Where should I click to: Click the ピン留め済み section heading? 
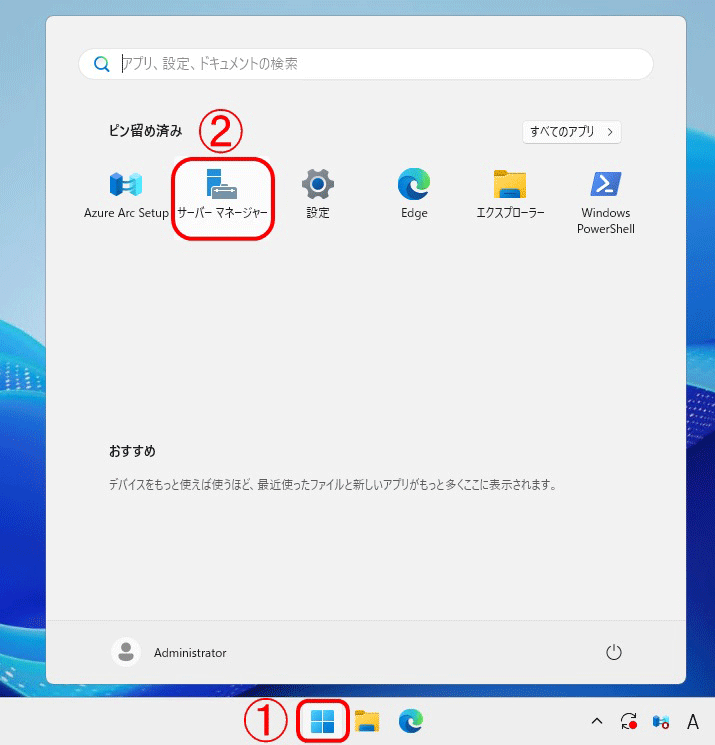point(146,131)
